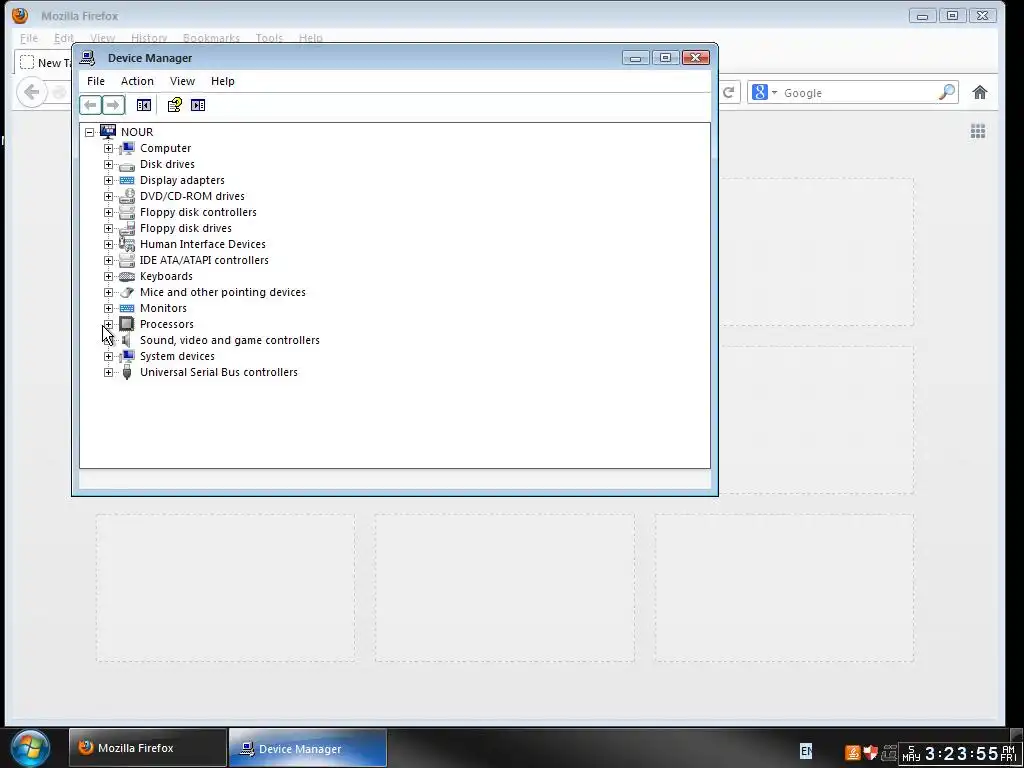Click the Firefox back navigation button
Screen dimensions: 1024x768
[31, 92]
